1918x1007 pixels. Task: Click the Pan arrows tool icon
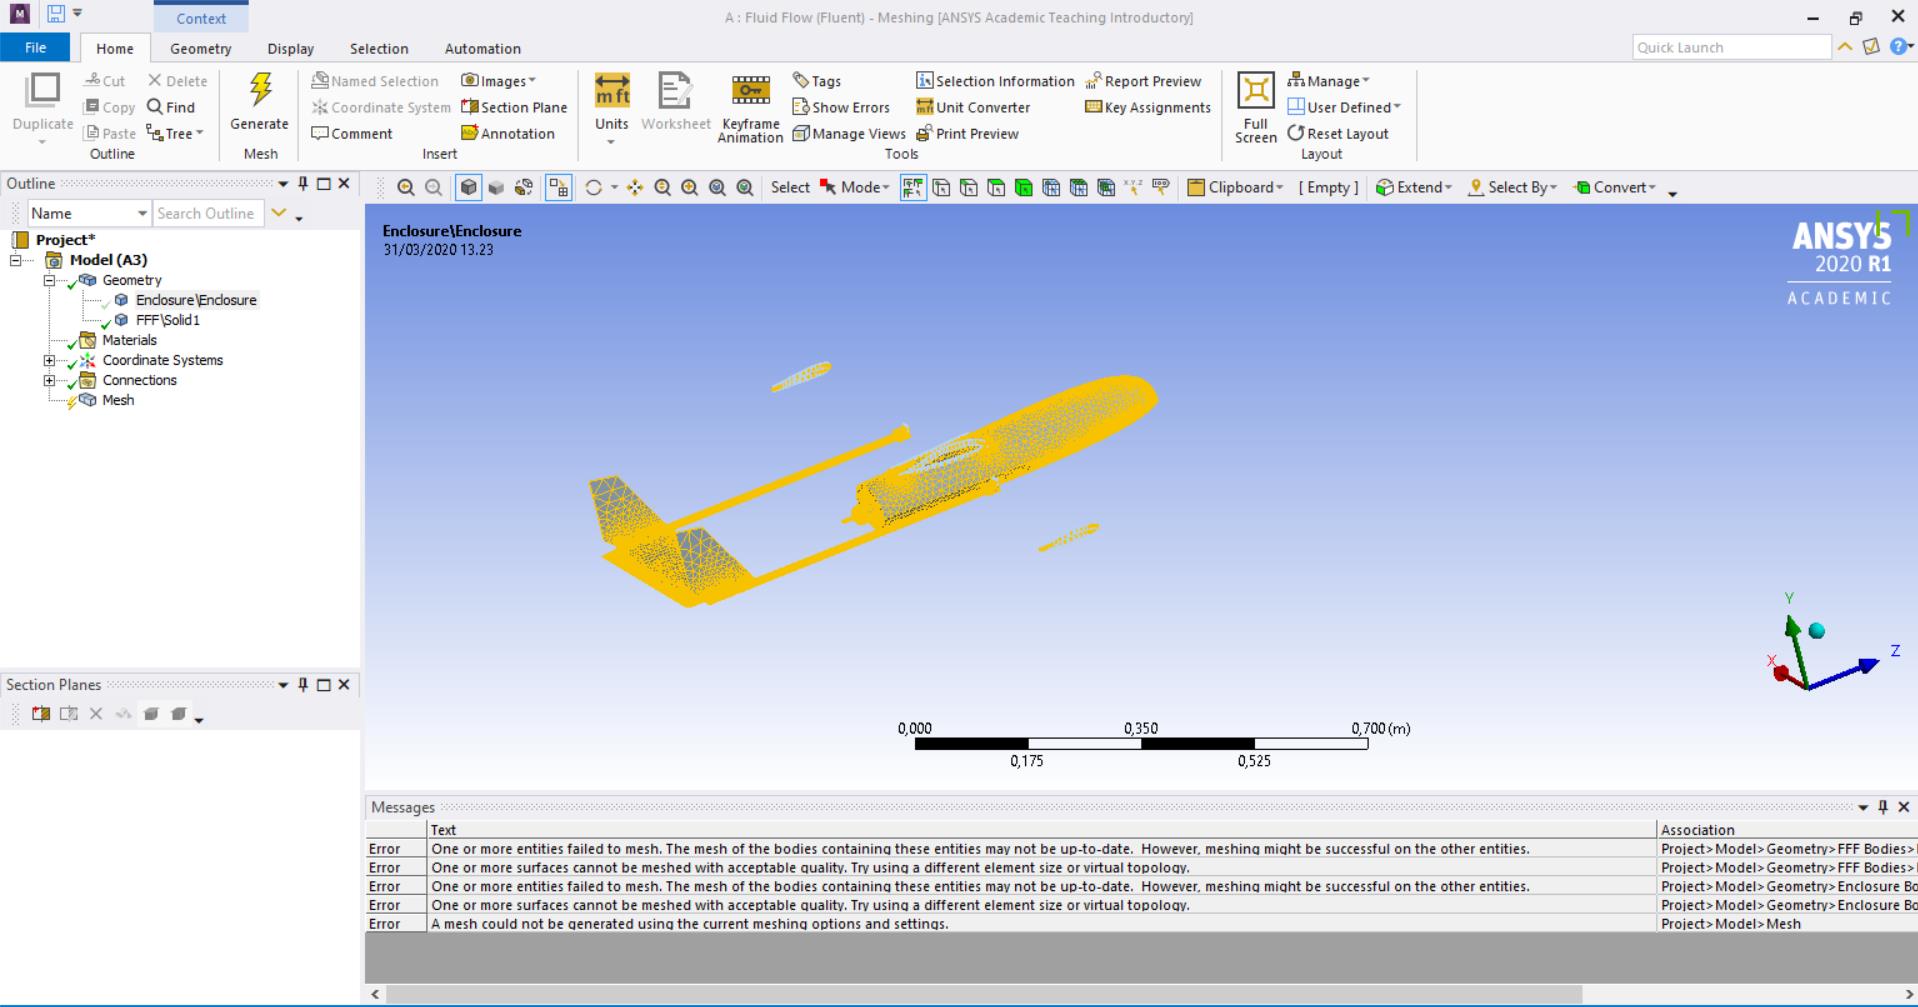pyautogui.click(x=635, y=187)
